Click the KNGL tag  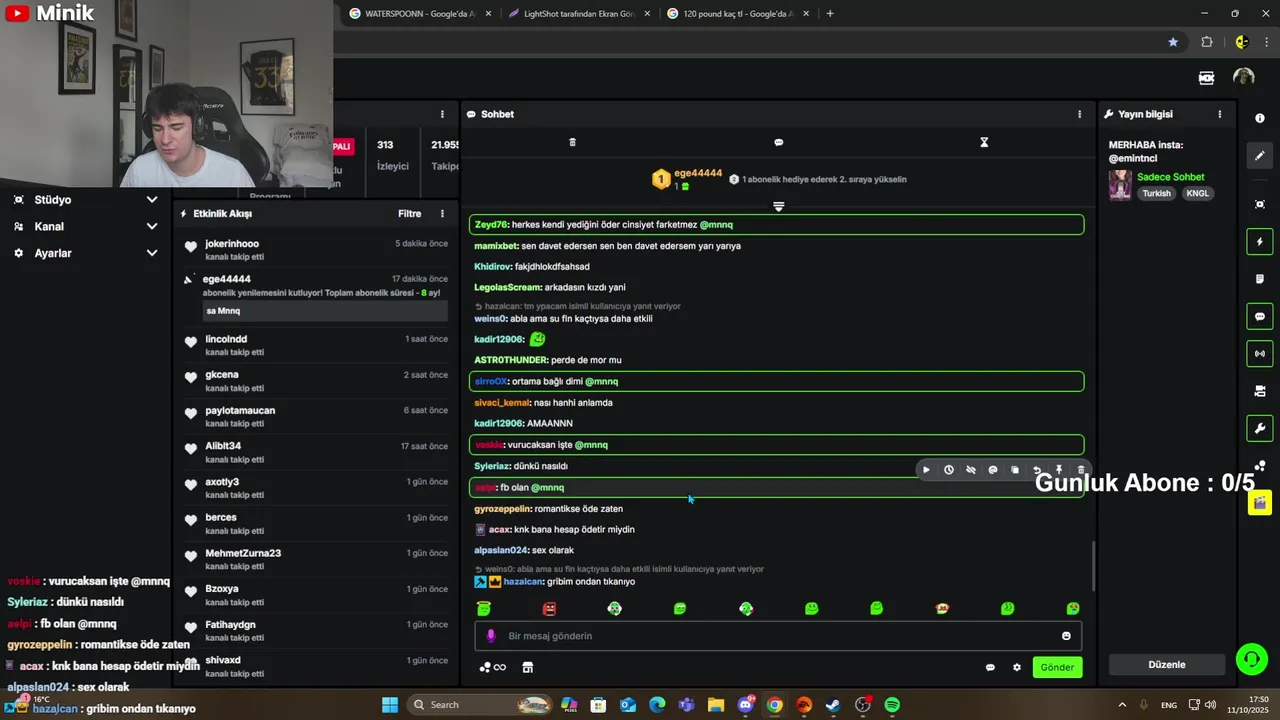pos(1197,194)
